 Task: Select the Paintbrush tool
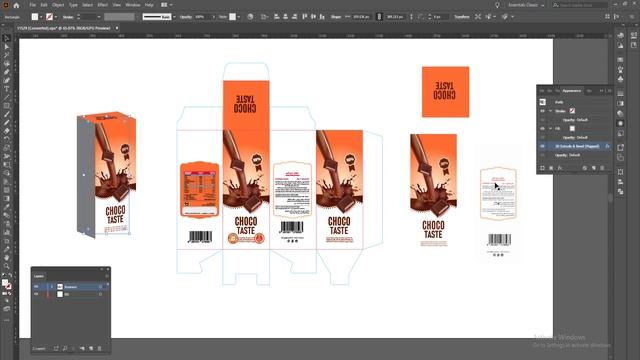point(7,114)
